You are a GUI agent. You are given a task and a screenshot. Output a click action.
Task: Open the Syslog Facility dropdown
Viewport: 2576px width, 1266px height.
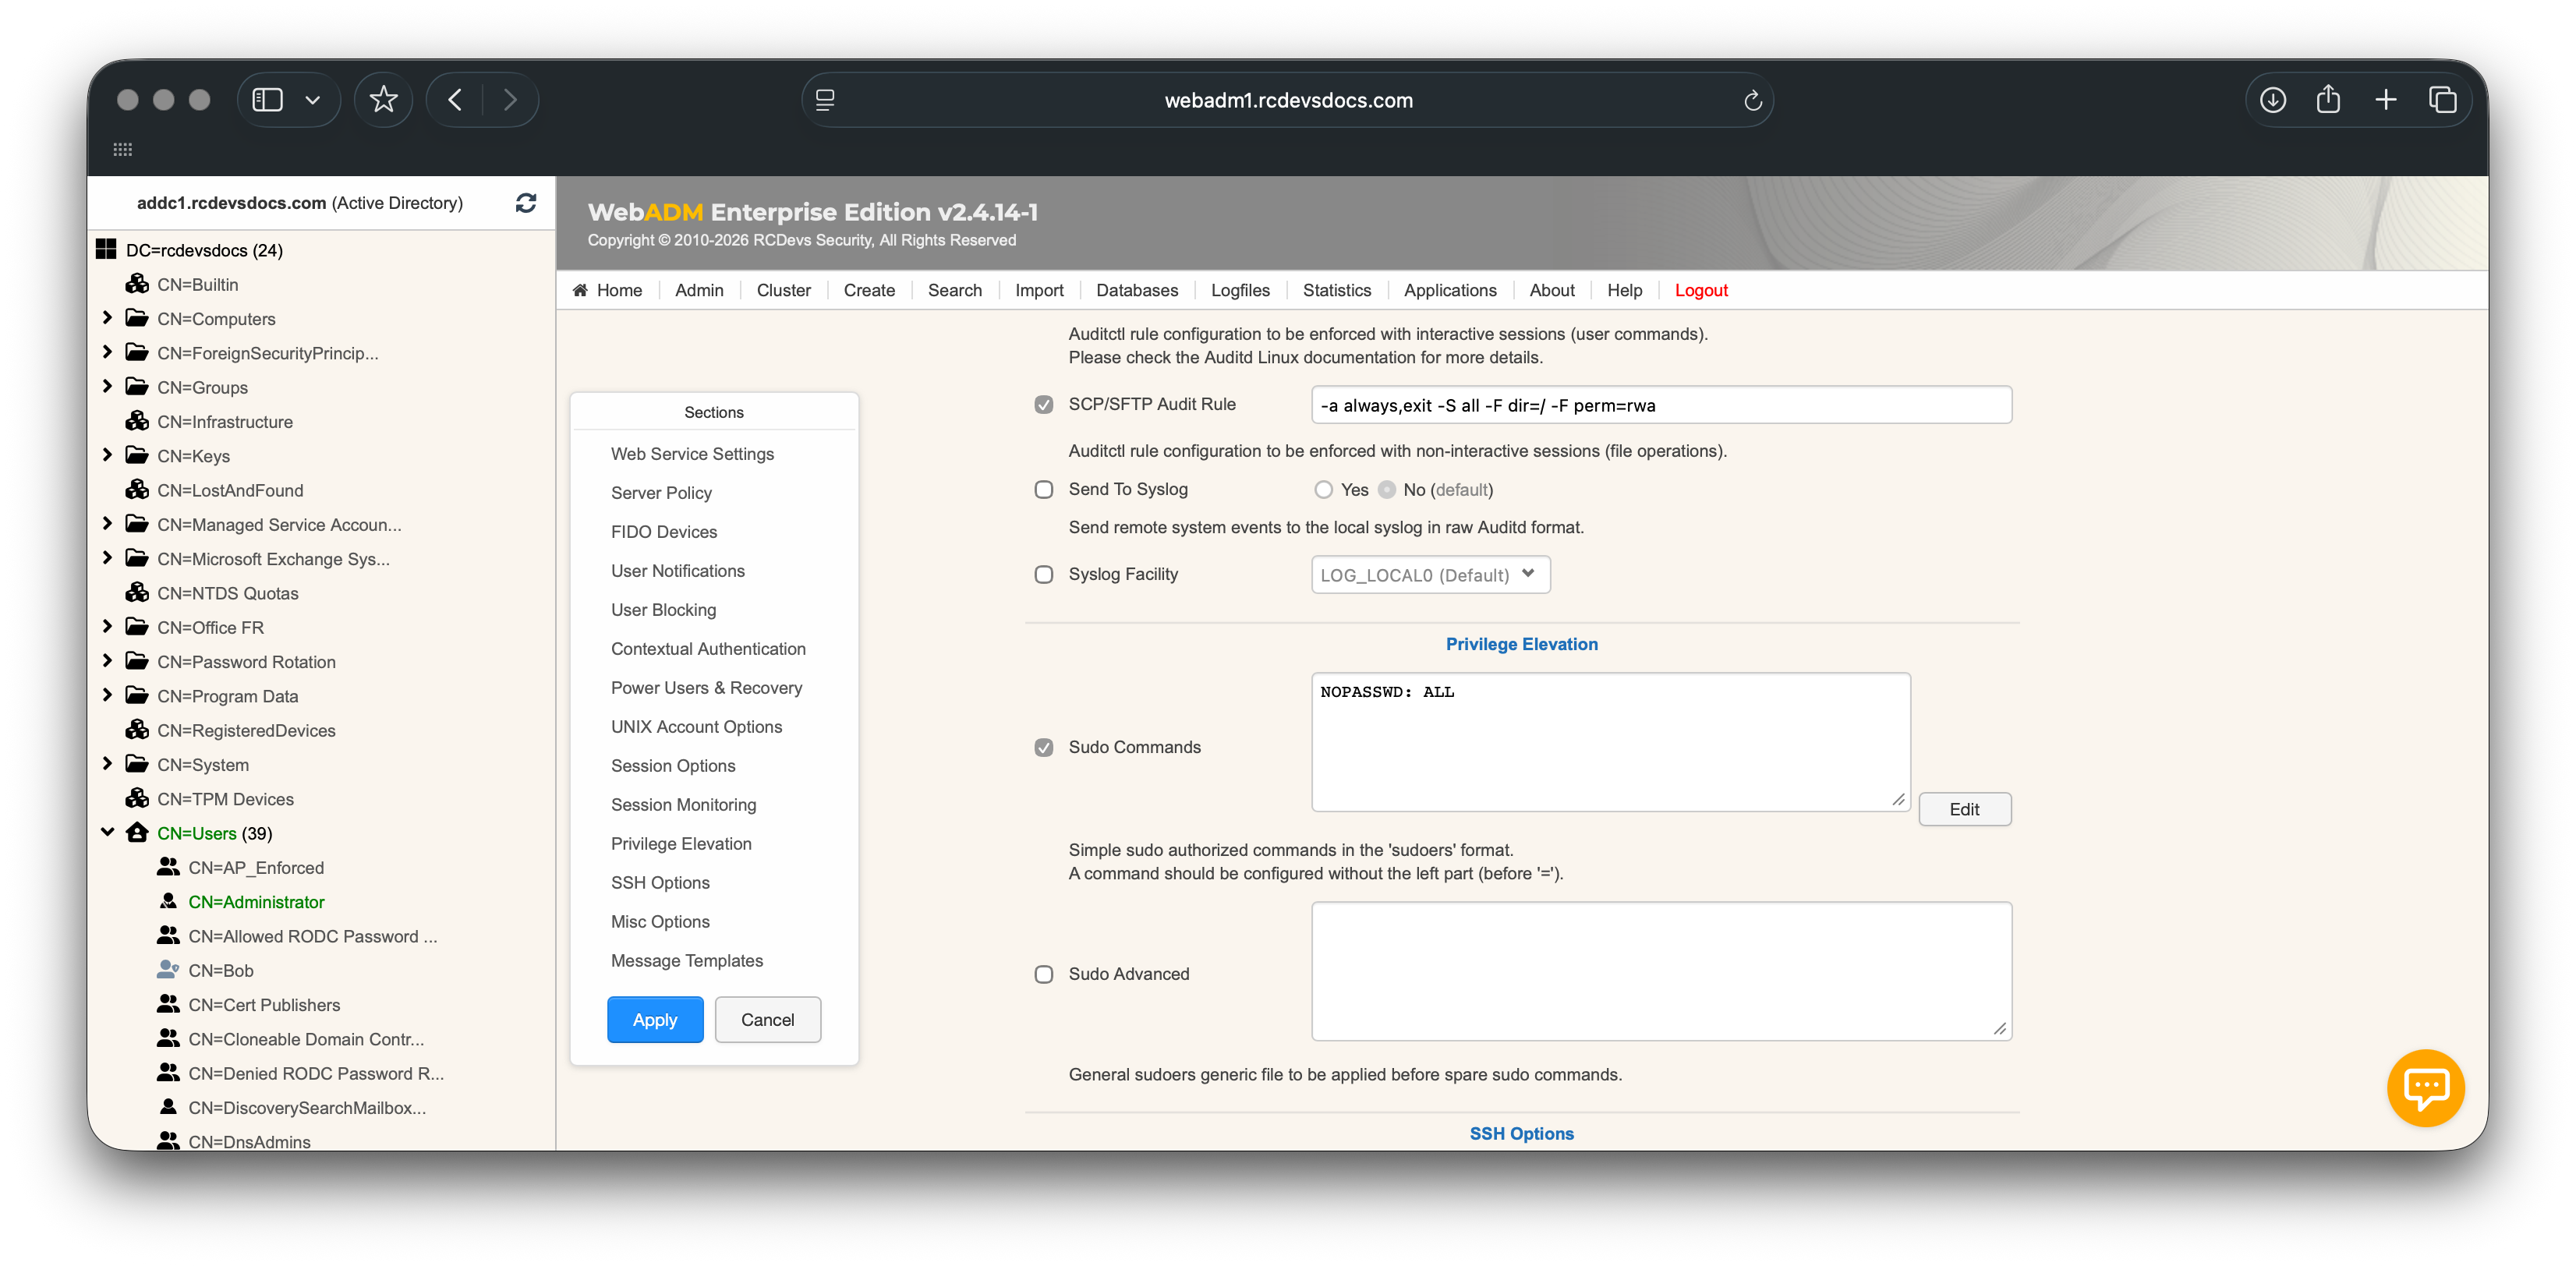pyautogui.click(x=1430, y=575)
